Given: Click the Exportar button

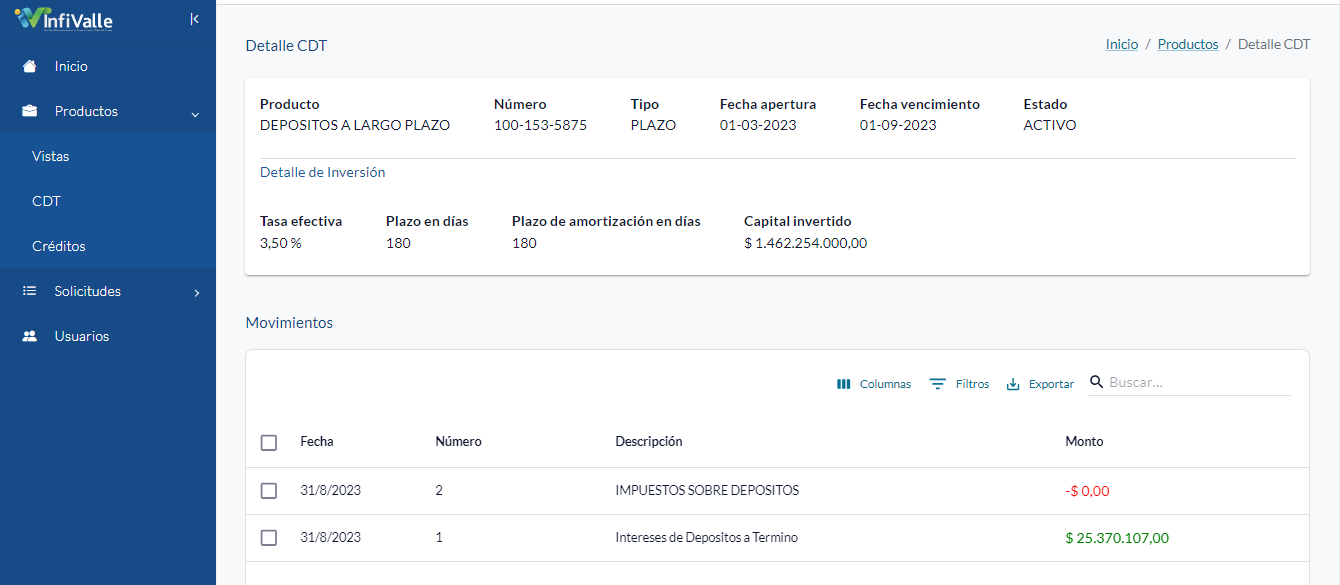Looking at the screenshot, I should point(1040,384).
